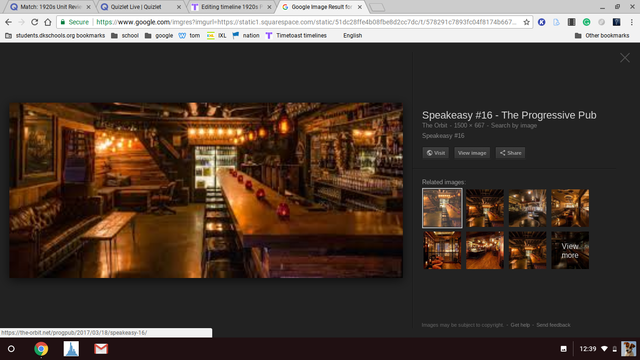640x360 pixels.
Task: Open the first related thumbnail in bottom row
Action: click(x=442, y=250)
